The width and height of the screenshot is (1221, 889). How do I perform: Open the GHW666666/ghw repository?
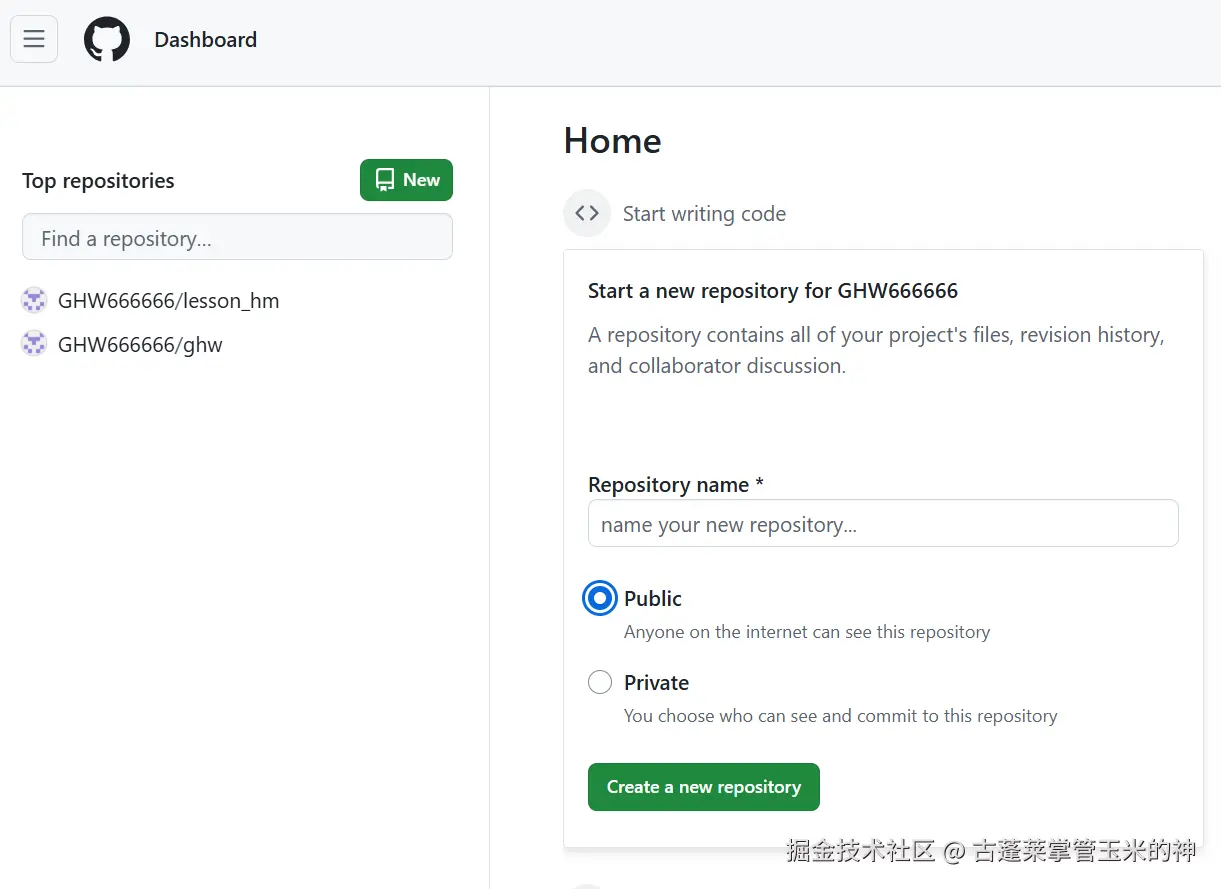(140, 345)
